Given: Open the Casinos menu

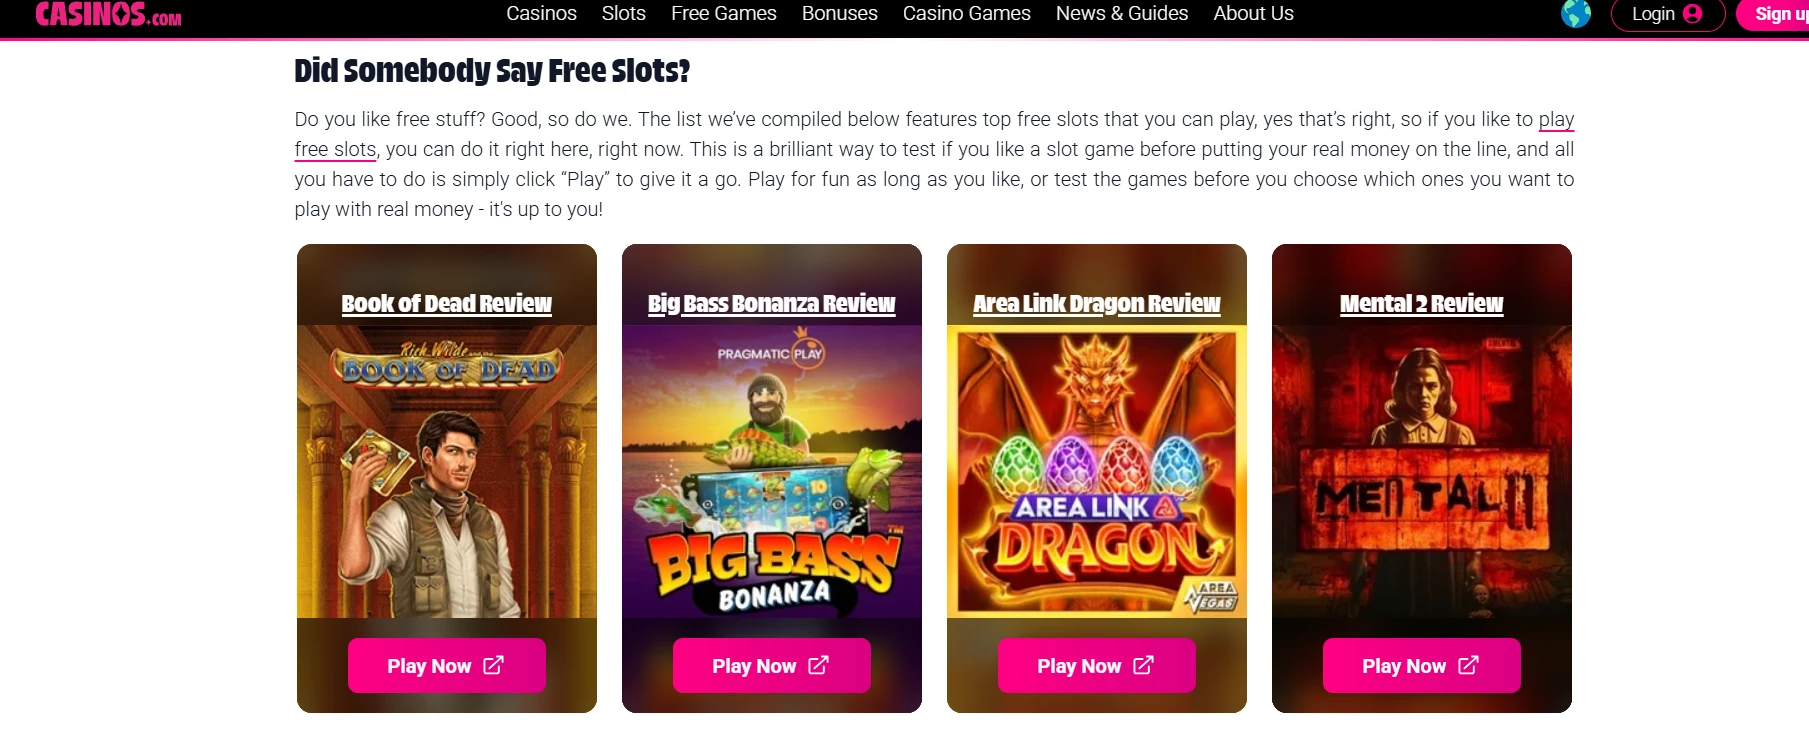Looking at the screenshot, I should click(541, 13).
